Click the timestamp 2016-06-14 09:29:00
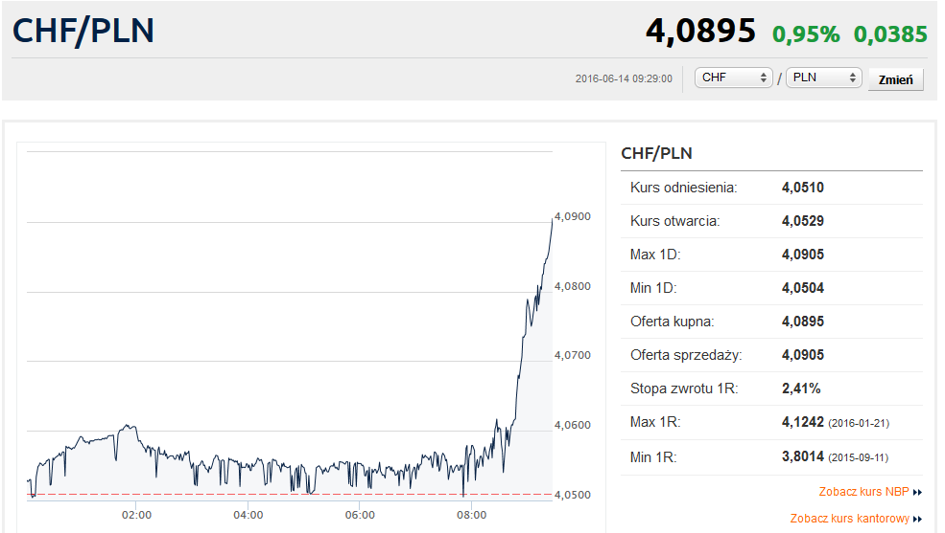 pyautogui.click(x=624, y=78)
